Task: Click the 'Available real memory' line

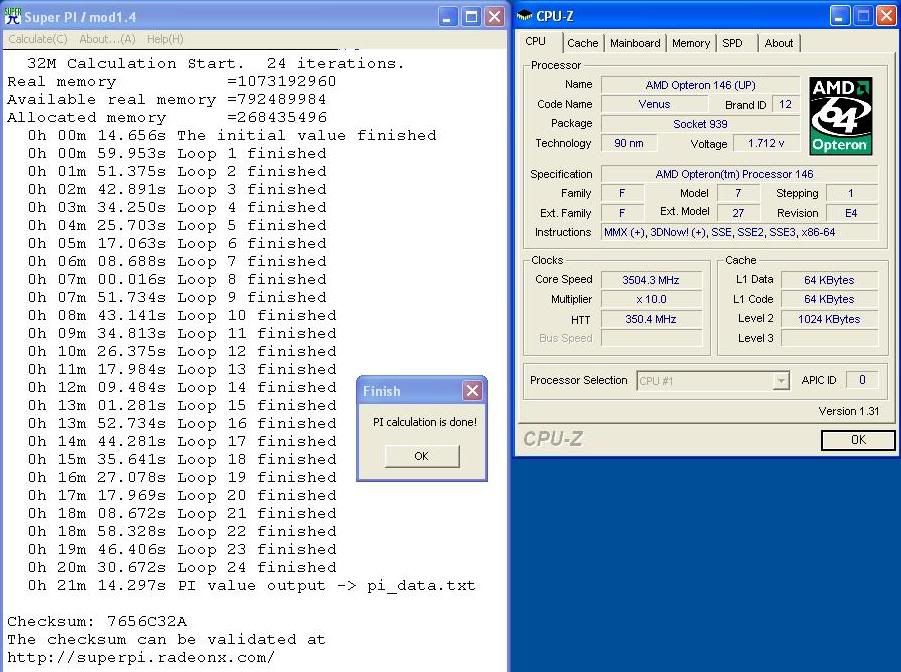Action: [167, 99]
